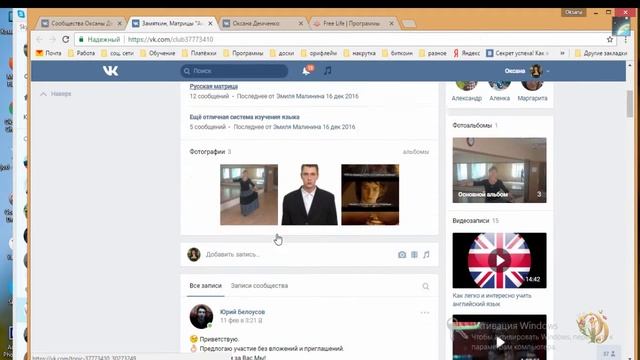This screenshot has width=640, height=360.
Task: Open topic Ещё отличная система изучения языка
Action: click(x=244, y=117)
